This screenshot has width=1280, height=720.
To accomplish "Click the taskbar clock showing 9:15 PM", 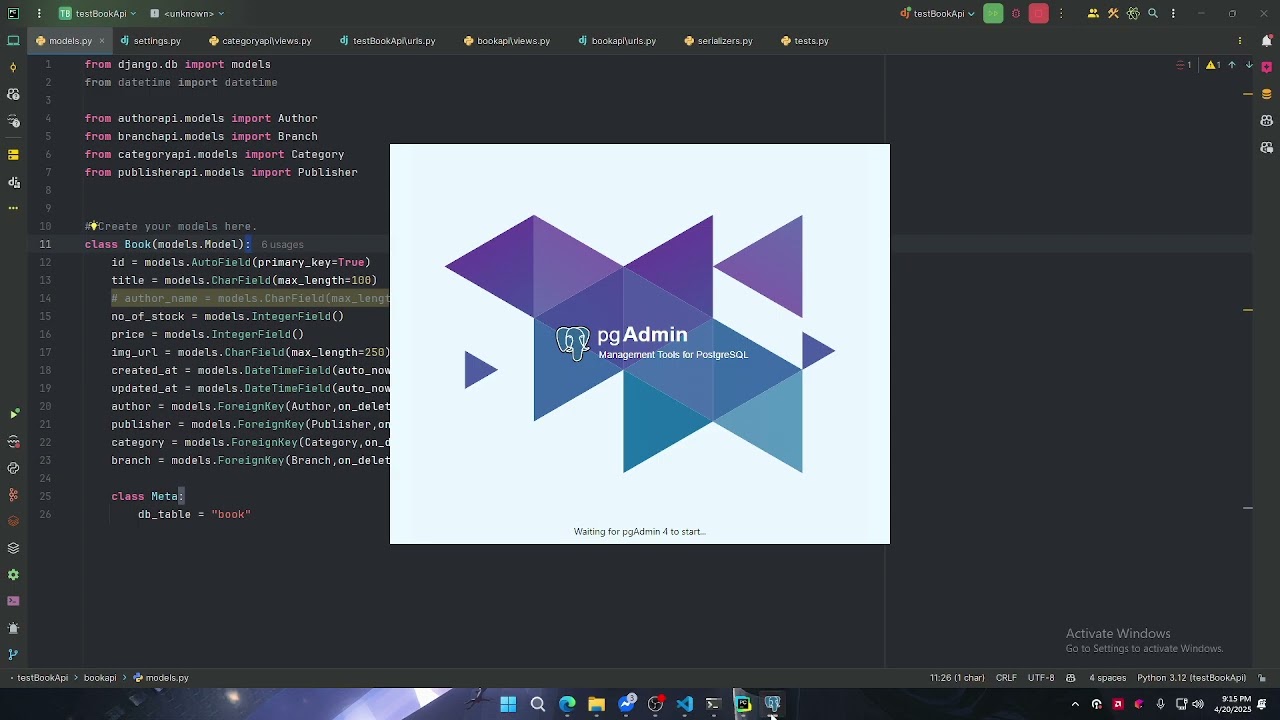I will tap(1232, 704).
